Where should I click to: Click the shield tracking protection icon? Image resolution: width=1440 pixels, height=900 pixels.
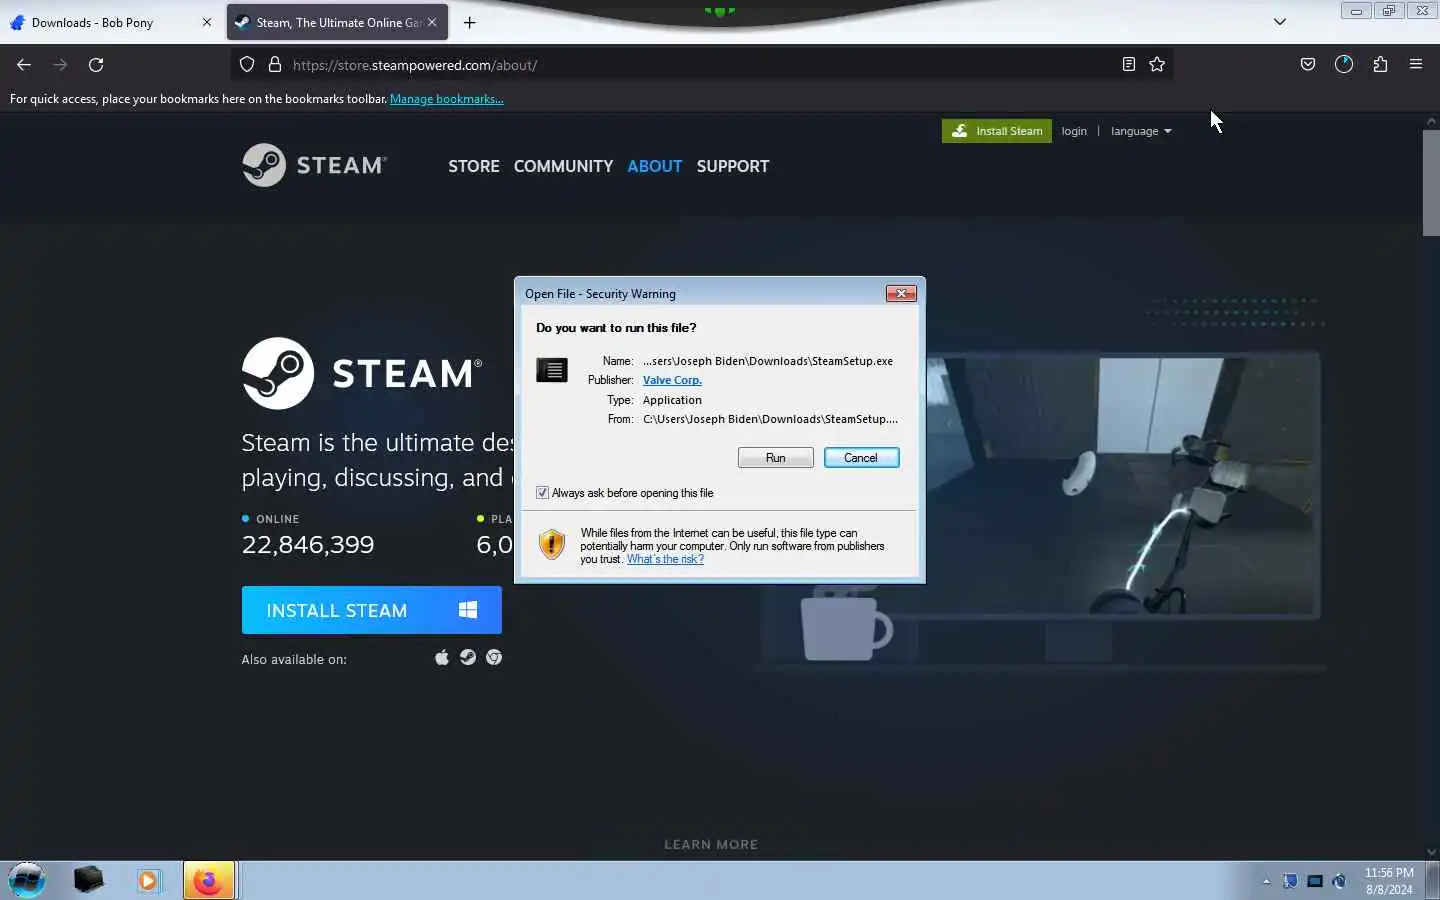[247, 65]
